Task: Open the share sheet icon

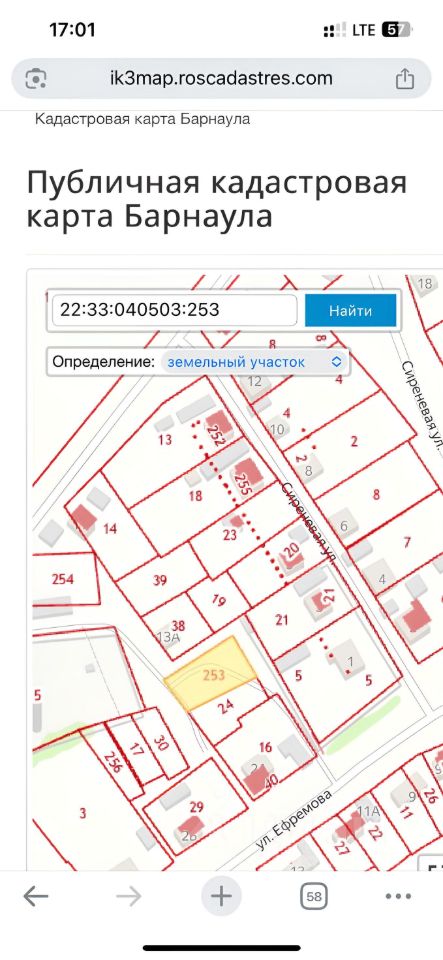Action: pos(404,79)
